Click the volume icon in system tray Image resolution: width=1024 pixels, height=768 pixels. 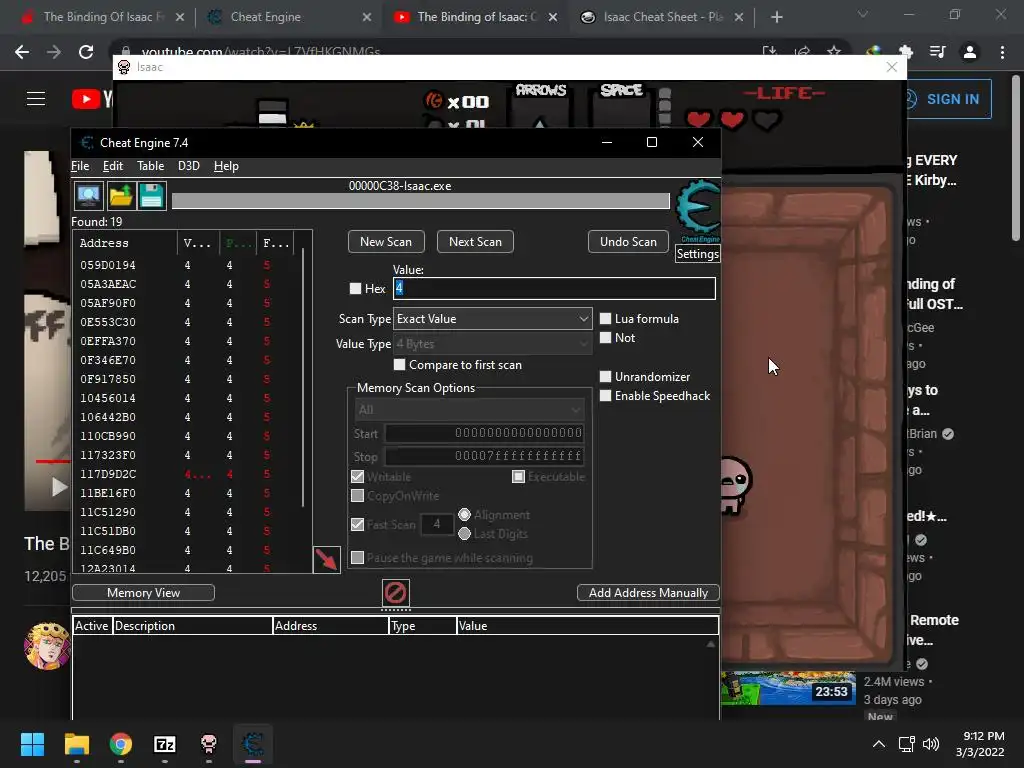click(931, 744)
